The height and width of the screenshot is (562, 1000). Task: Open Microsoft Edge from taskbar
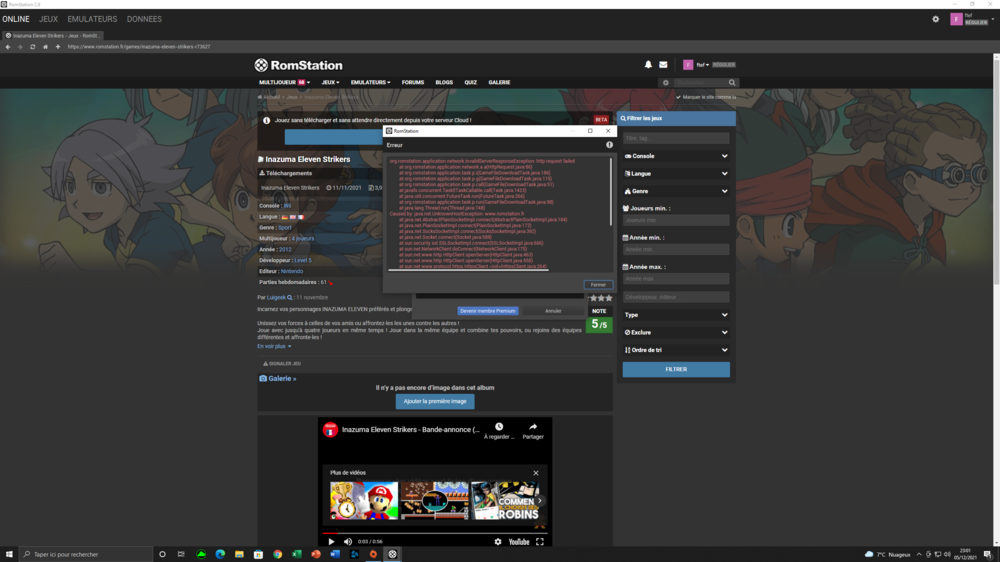coord(220,554)
